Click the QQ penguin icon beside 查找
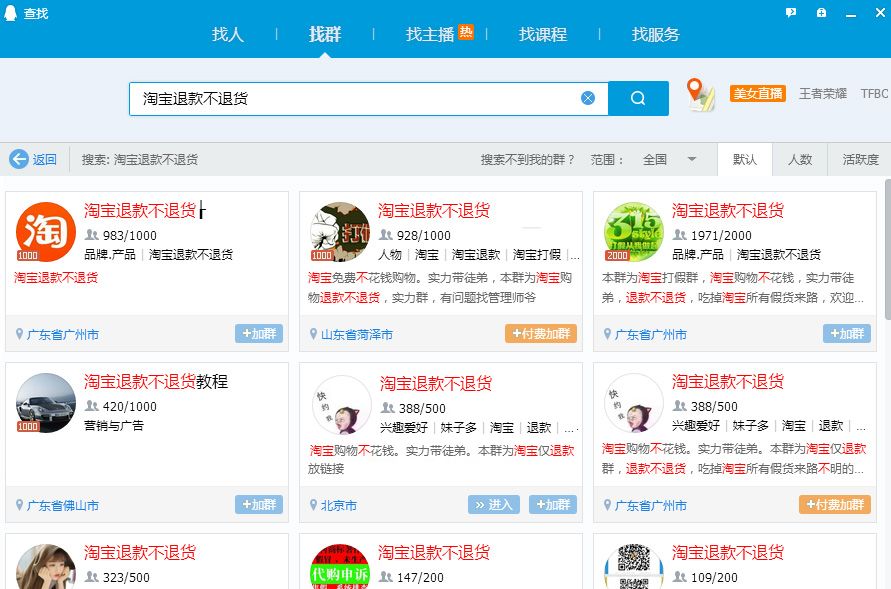Viewport: 891px width, 589px height. coord(10,13)
